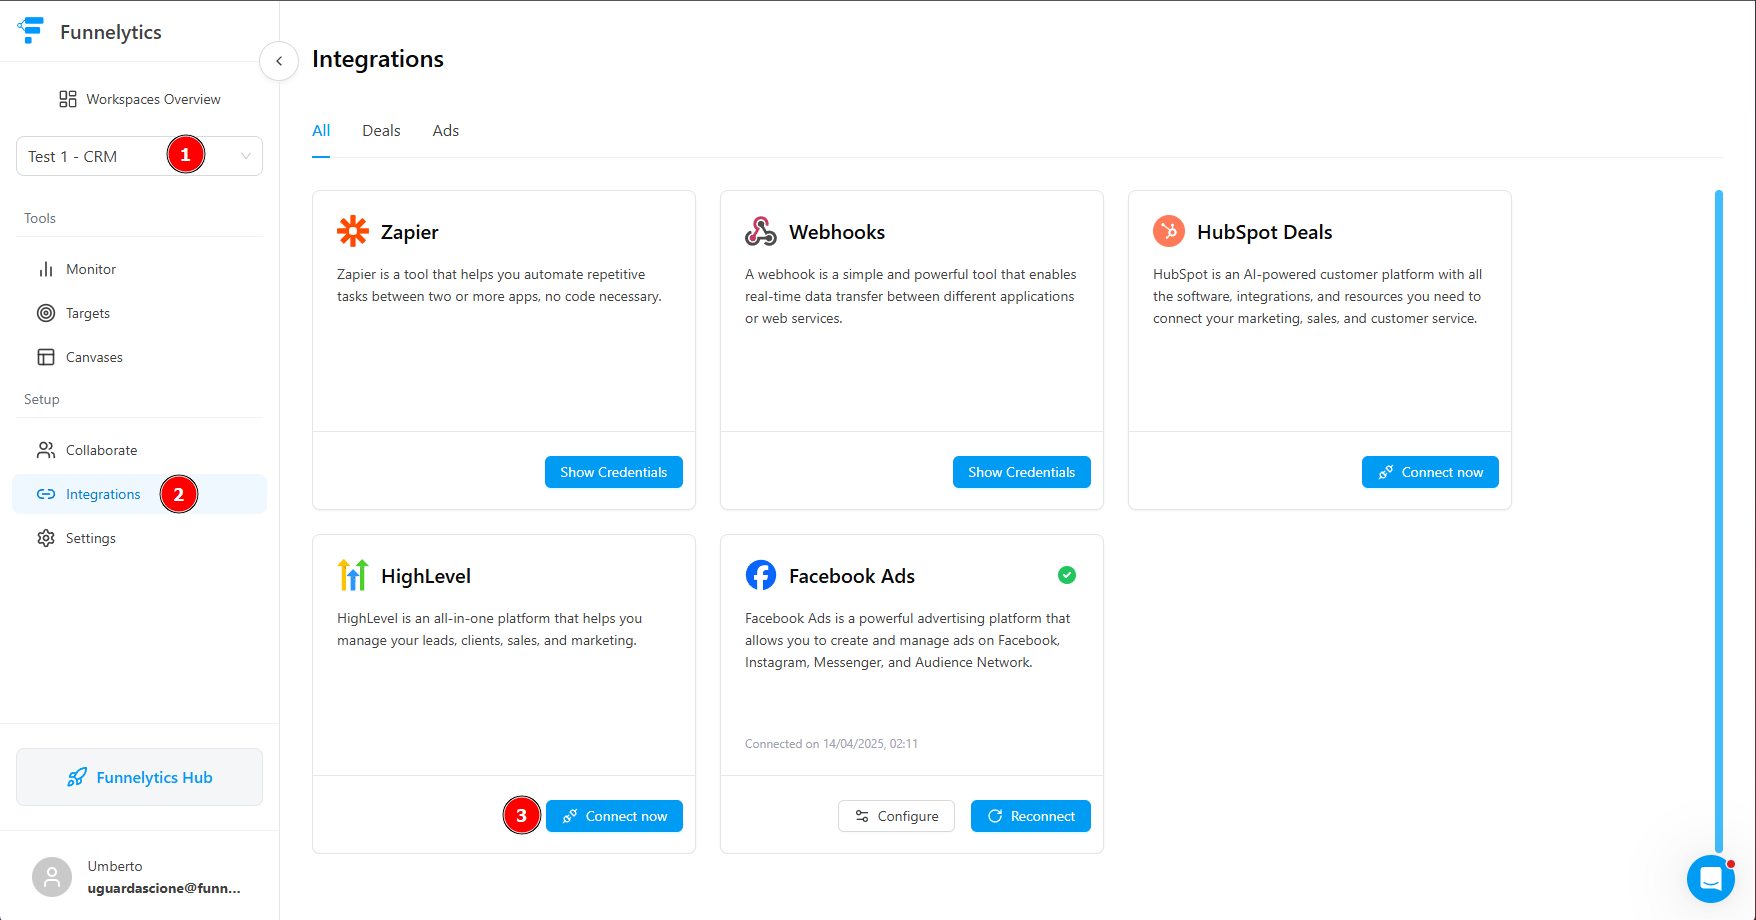This screenshot has height=920, width=1756.
Task: Switch to the Deals tab
Action: (x=381, y=131)
